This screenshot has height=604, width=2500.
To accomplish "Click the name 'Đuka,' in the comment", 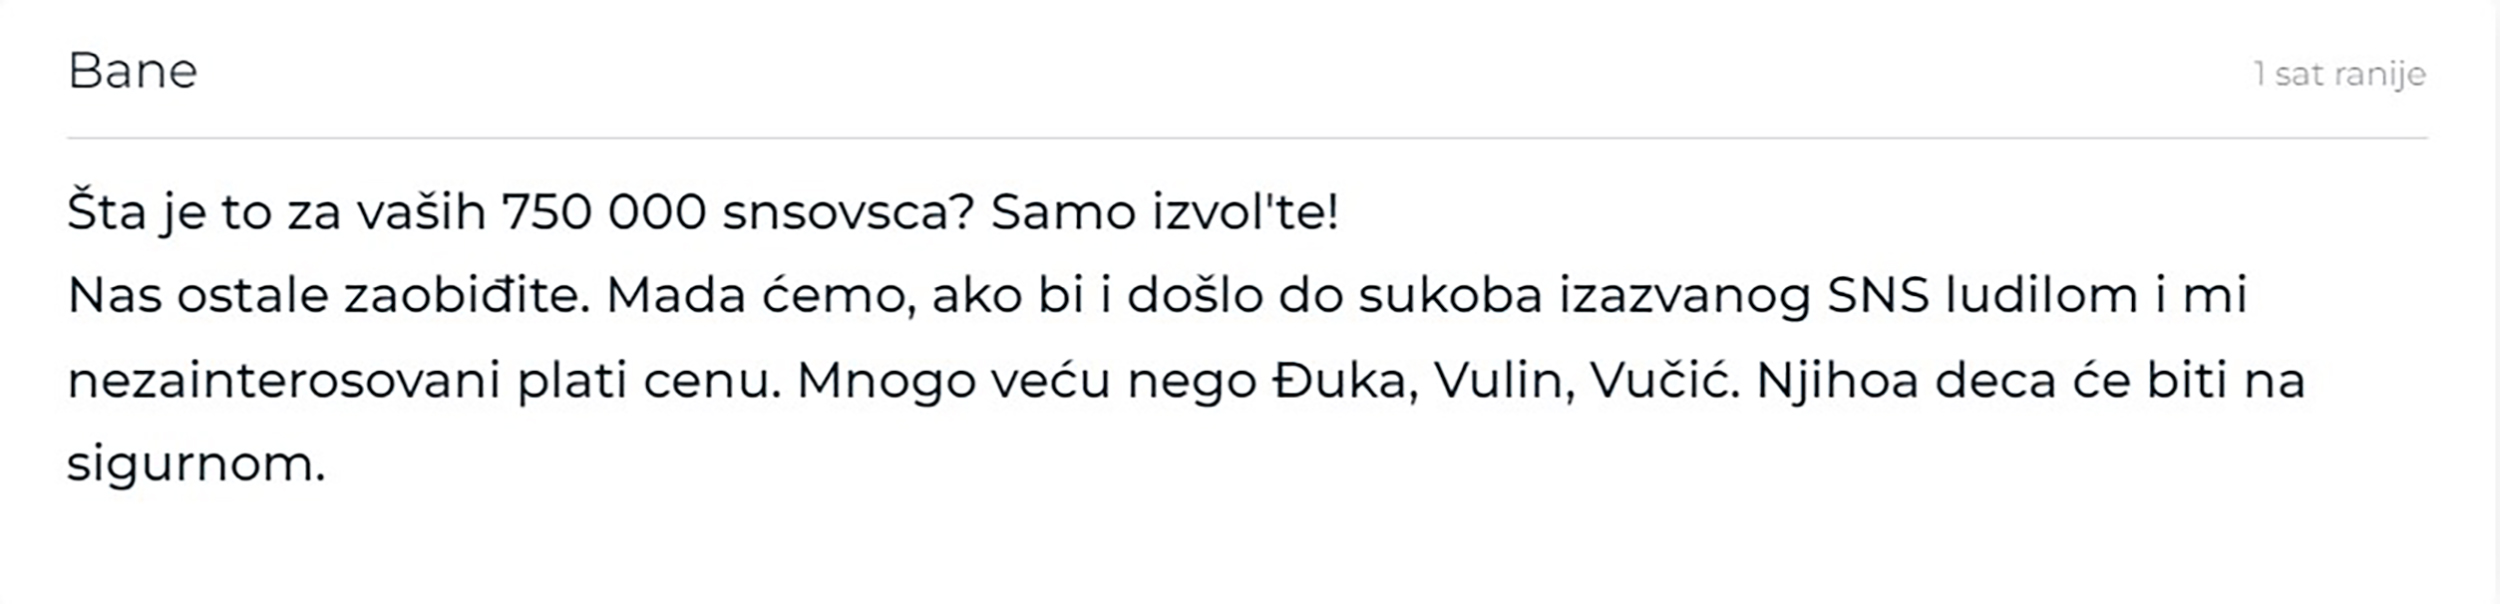I will (1345, 381).
